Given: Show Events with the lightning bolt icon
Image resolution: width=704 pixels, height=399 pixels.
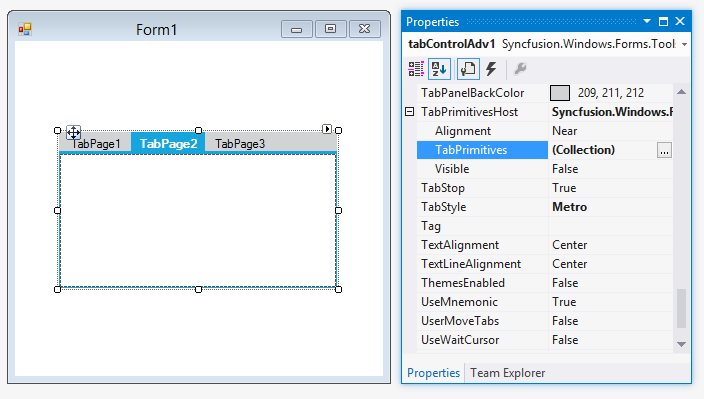Looking at the screenshot, I should click(491, 69).
